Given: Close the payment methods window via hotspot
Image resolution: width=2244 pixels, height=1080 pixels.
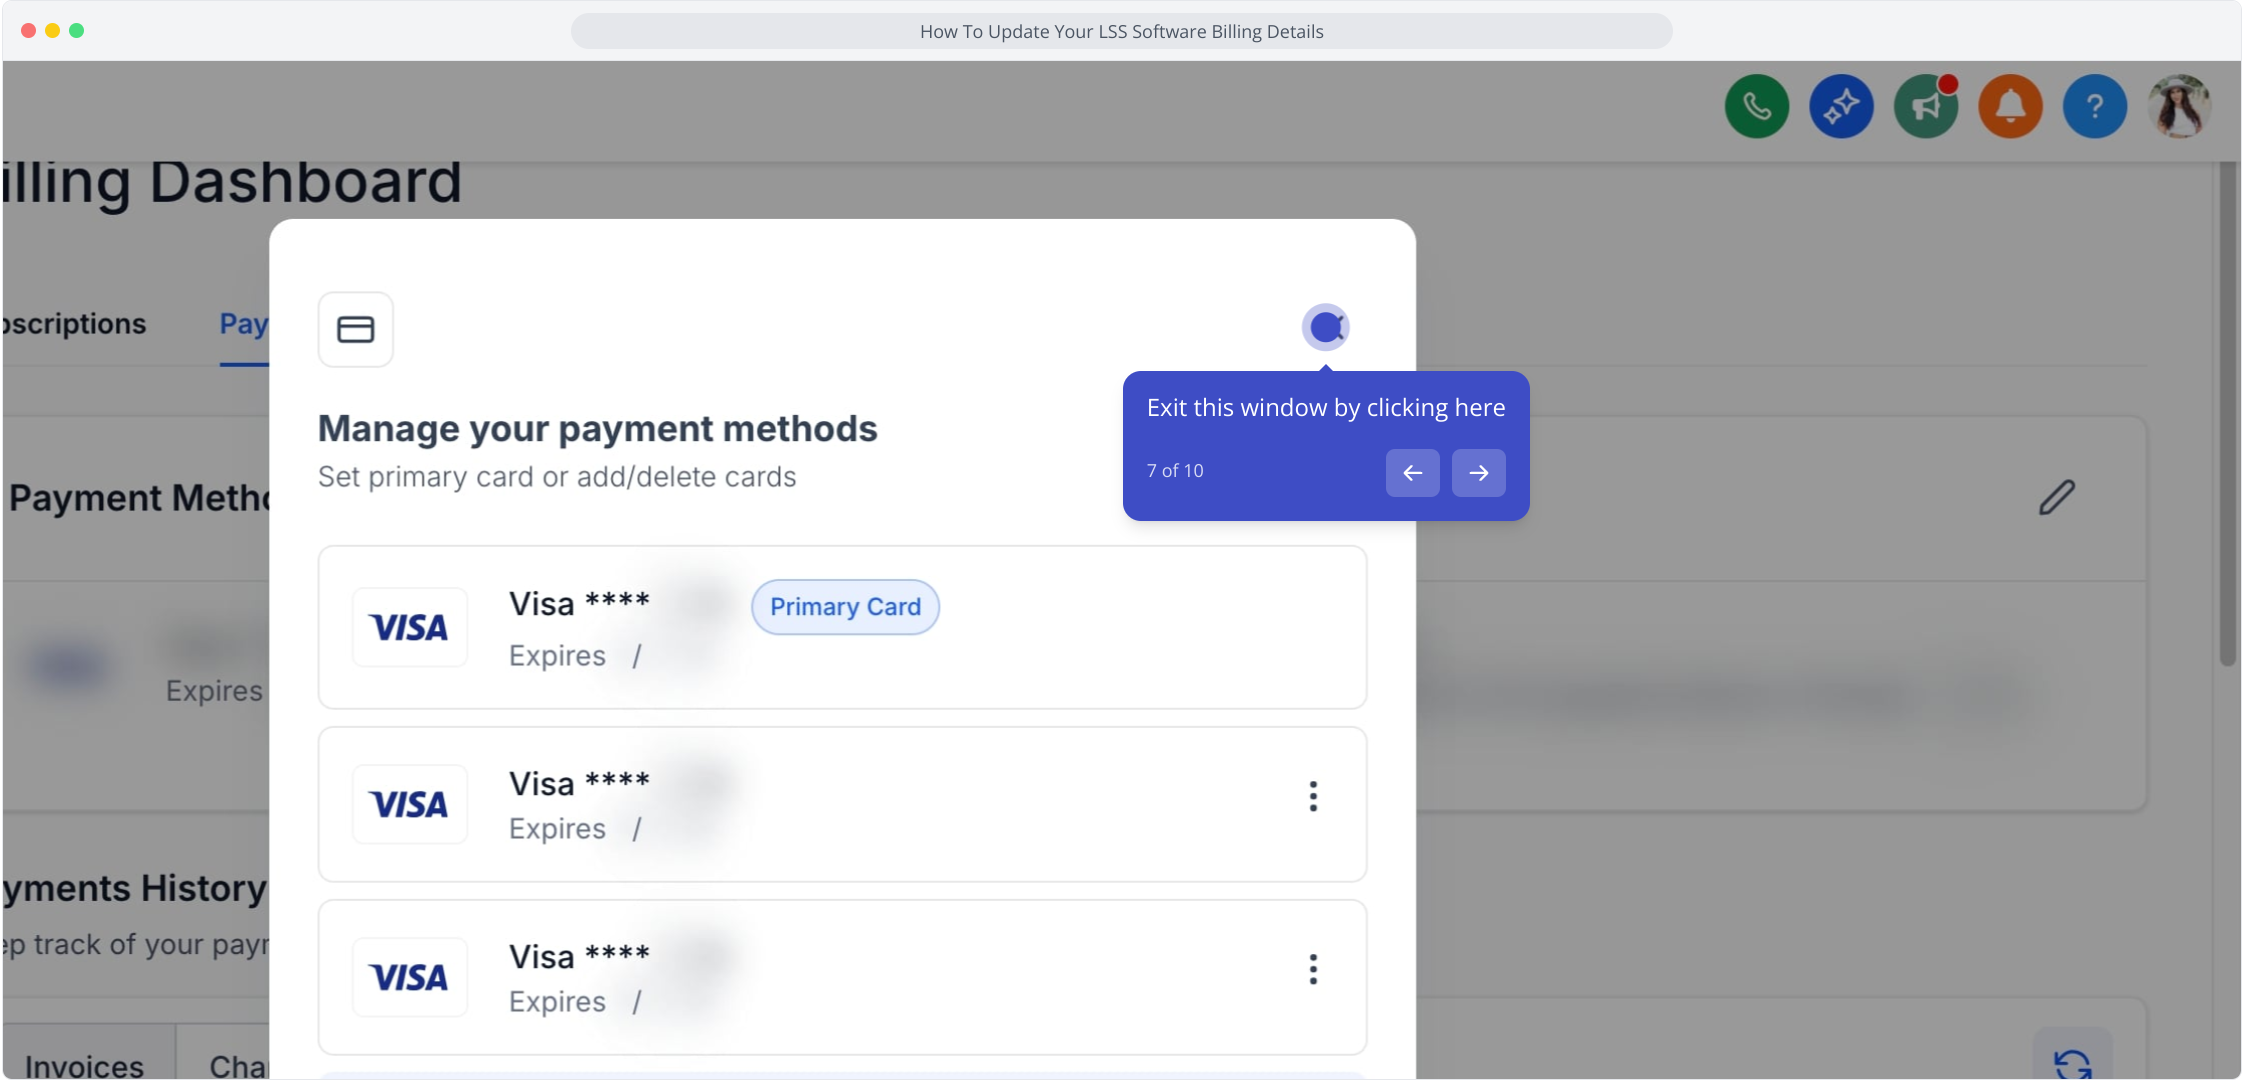Looking at the screenshot, I should [x=1326, y=327].
